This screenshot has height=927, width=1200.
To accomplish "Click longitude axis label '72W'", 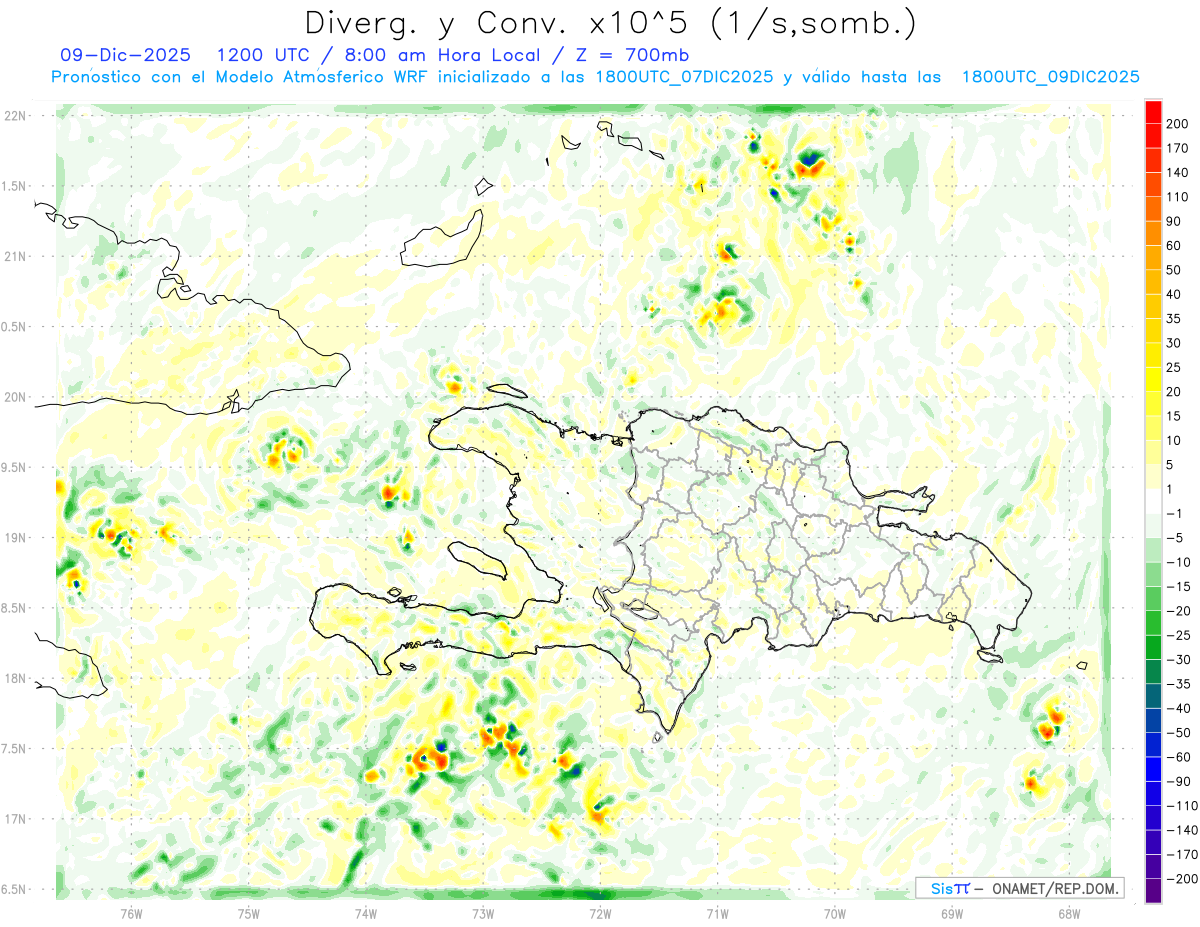I will (600, 914).
